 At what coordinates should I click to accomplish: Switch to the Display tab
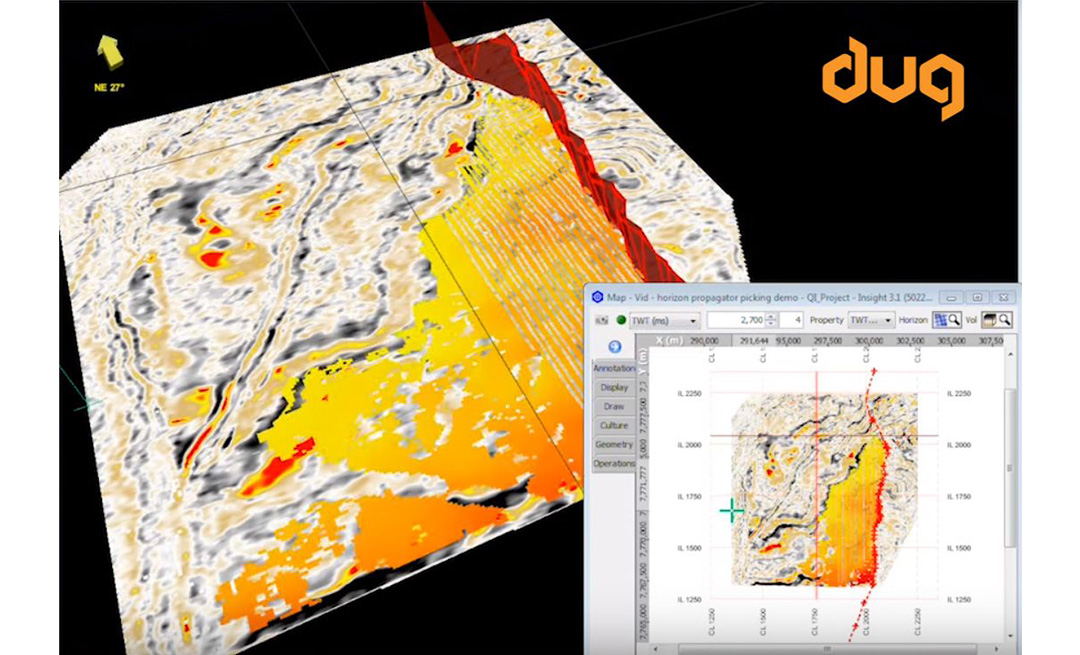[615, 387]
